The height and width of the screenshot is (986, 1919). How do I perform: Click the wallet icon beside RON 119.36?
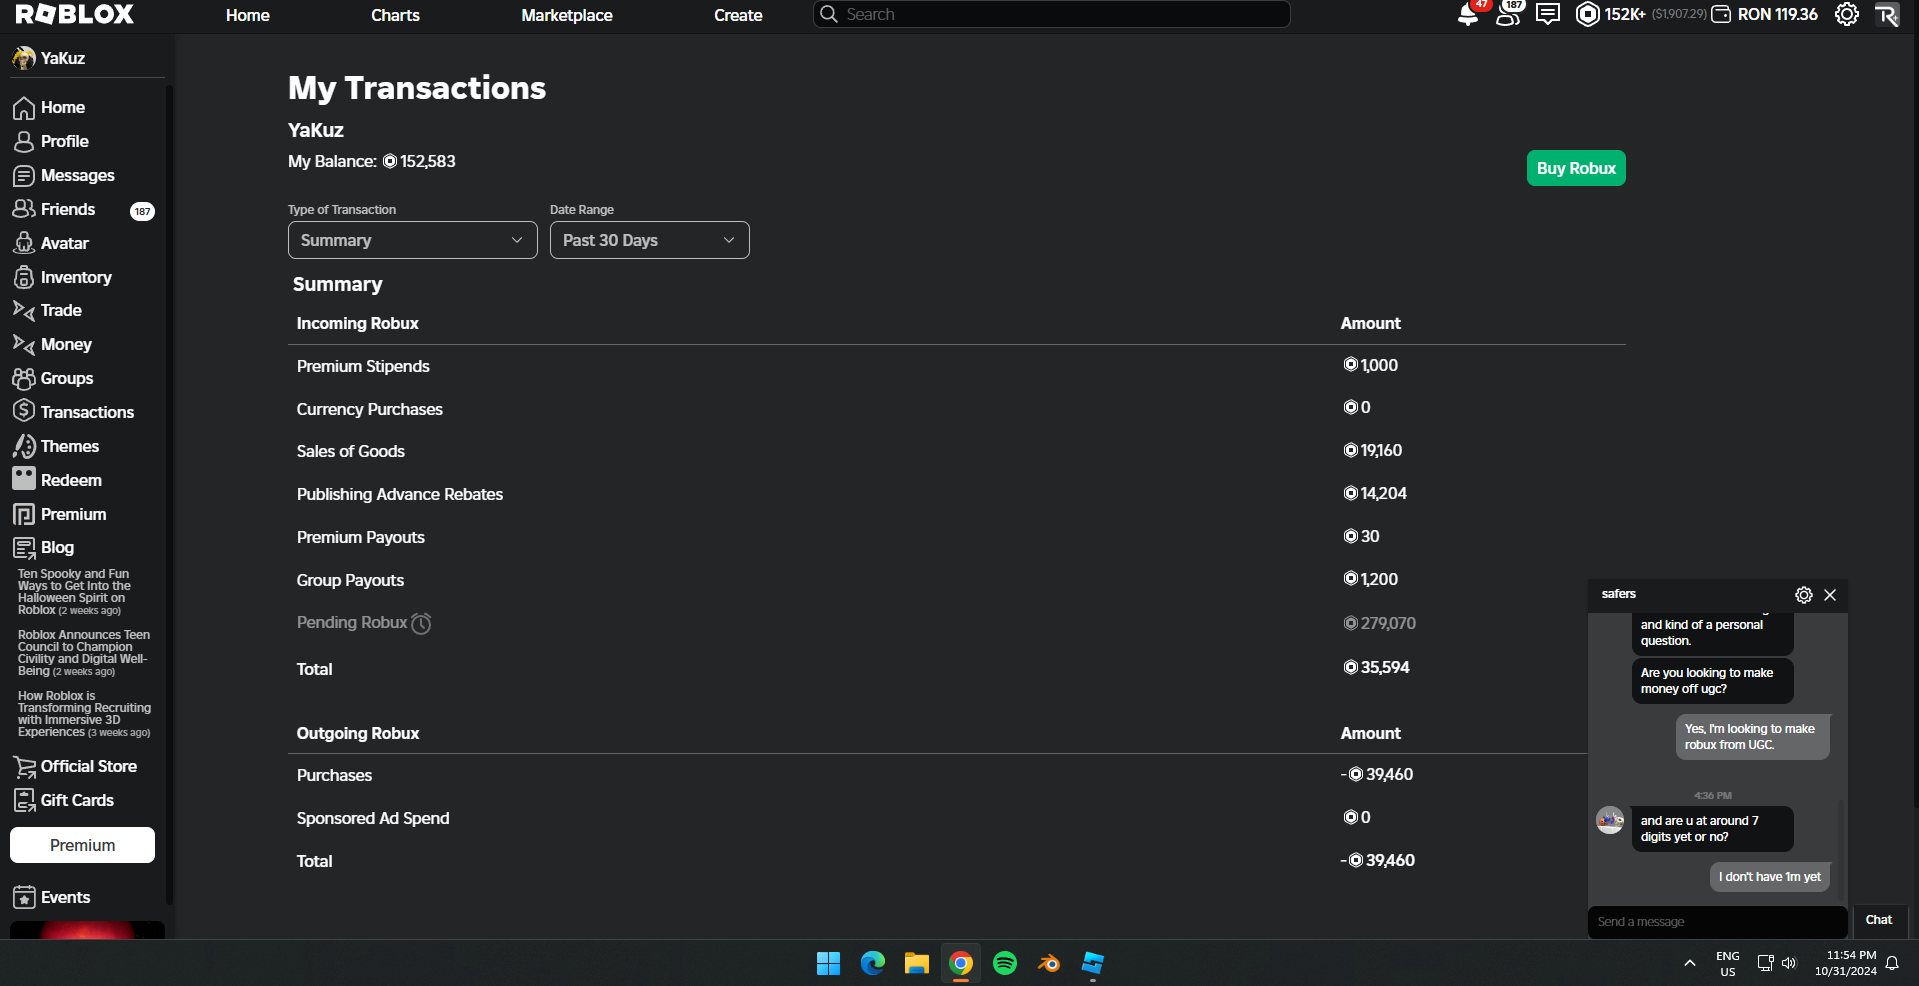click(1721, 14)
